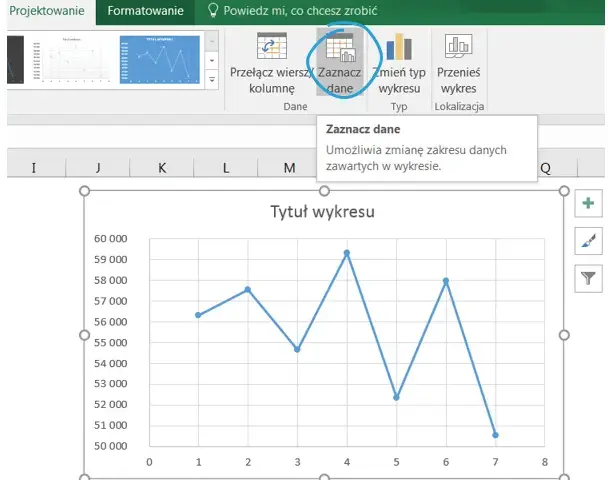Click the Typ group label
The width and height of the screenshot is (608, 480).
pyautogui.click(x=399, y=107)
